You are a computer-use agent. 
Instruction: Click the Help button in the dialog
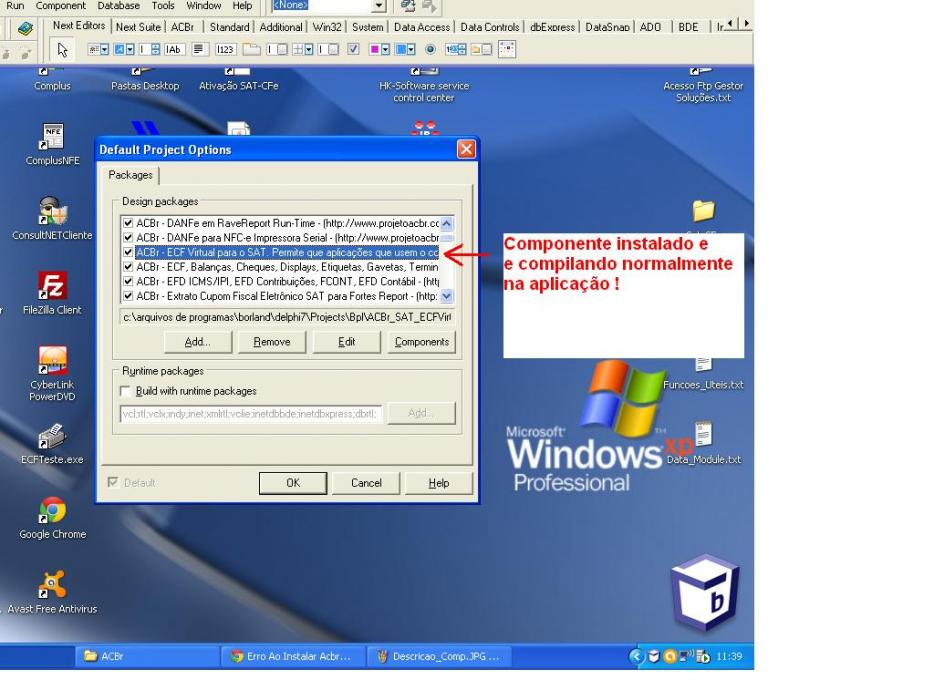(x=439, y=483)
